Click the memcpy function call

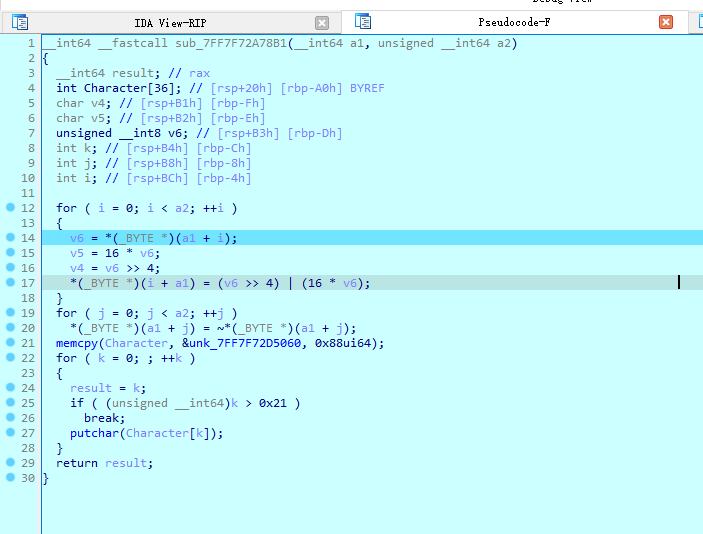pos(77,343)
